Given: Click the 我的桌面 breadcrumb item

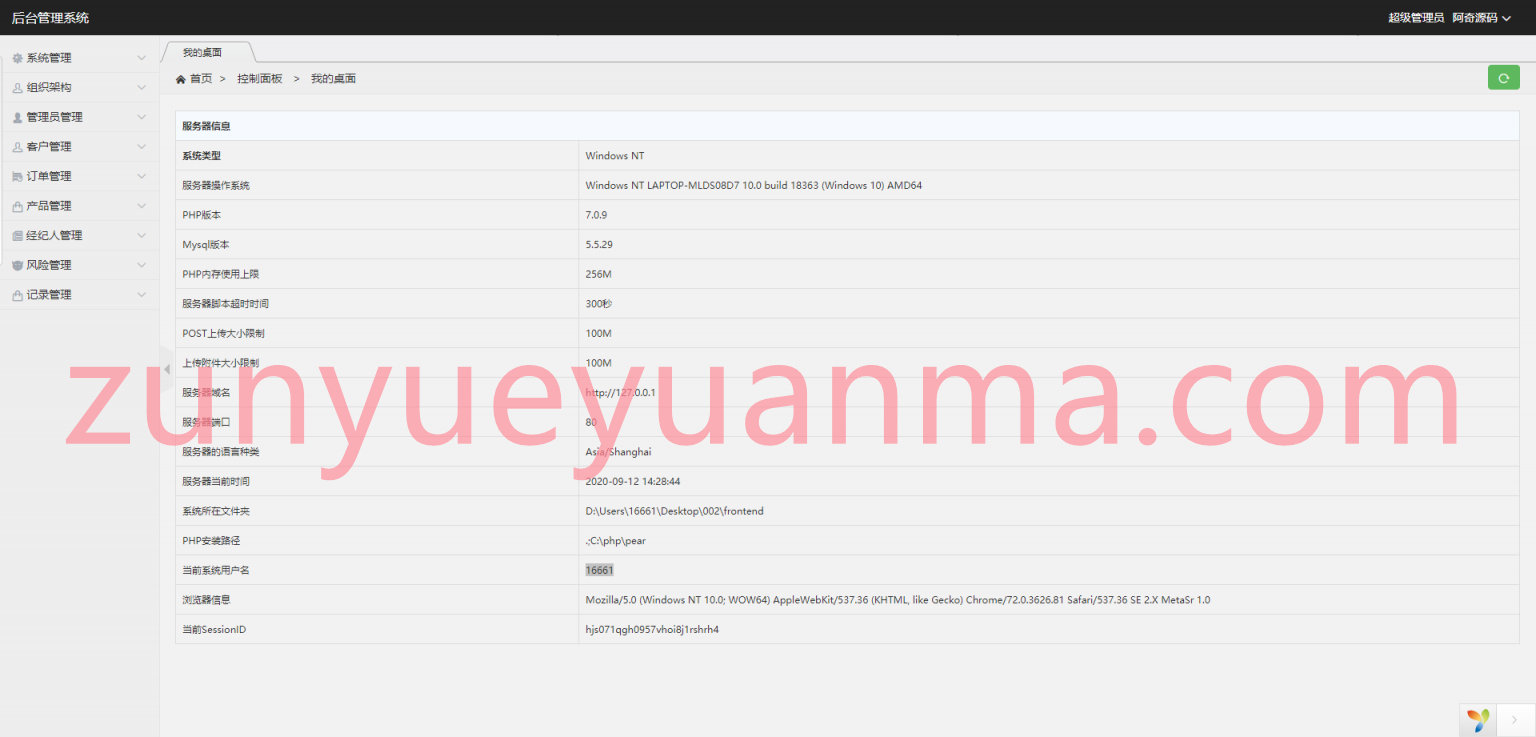Looking at the screenshot, I should click(333, 79).
